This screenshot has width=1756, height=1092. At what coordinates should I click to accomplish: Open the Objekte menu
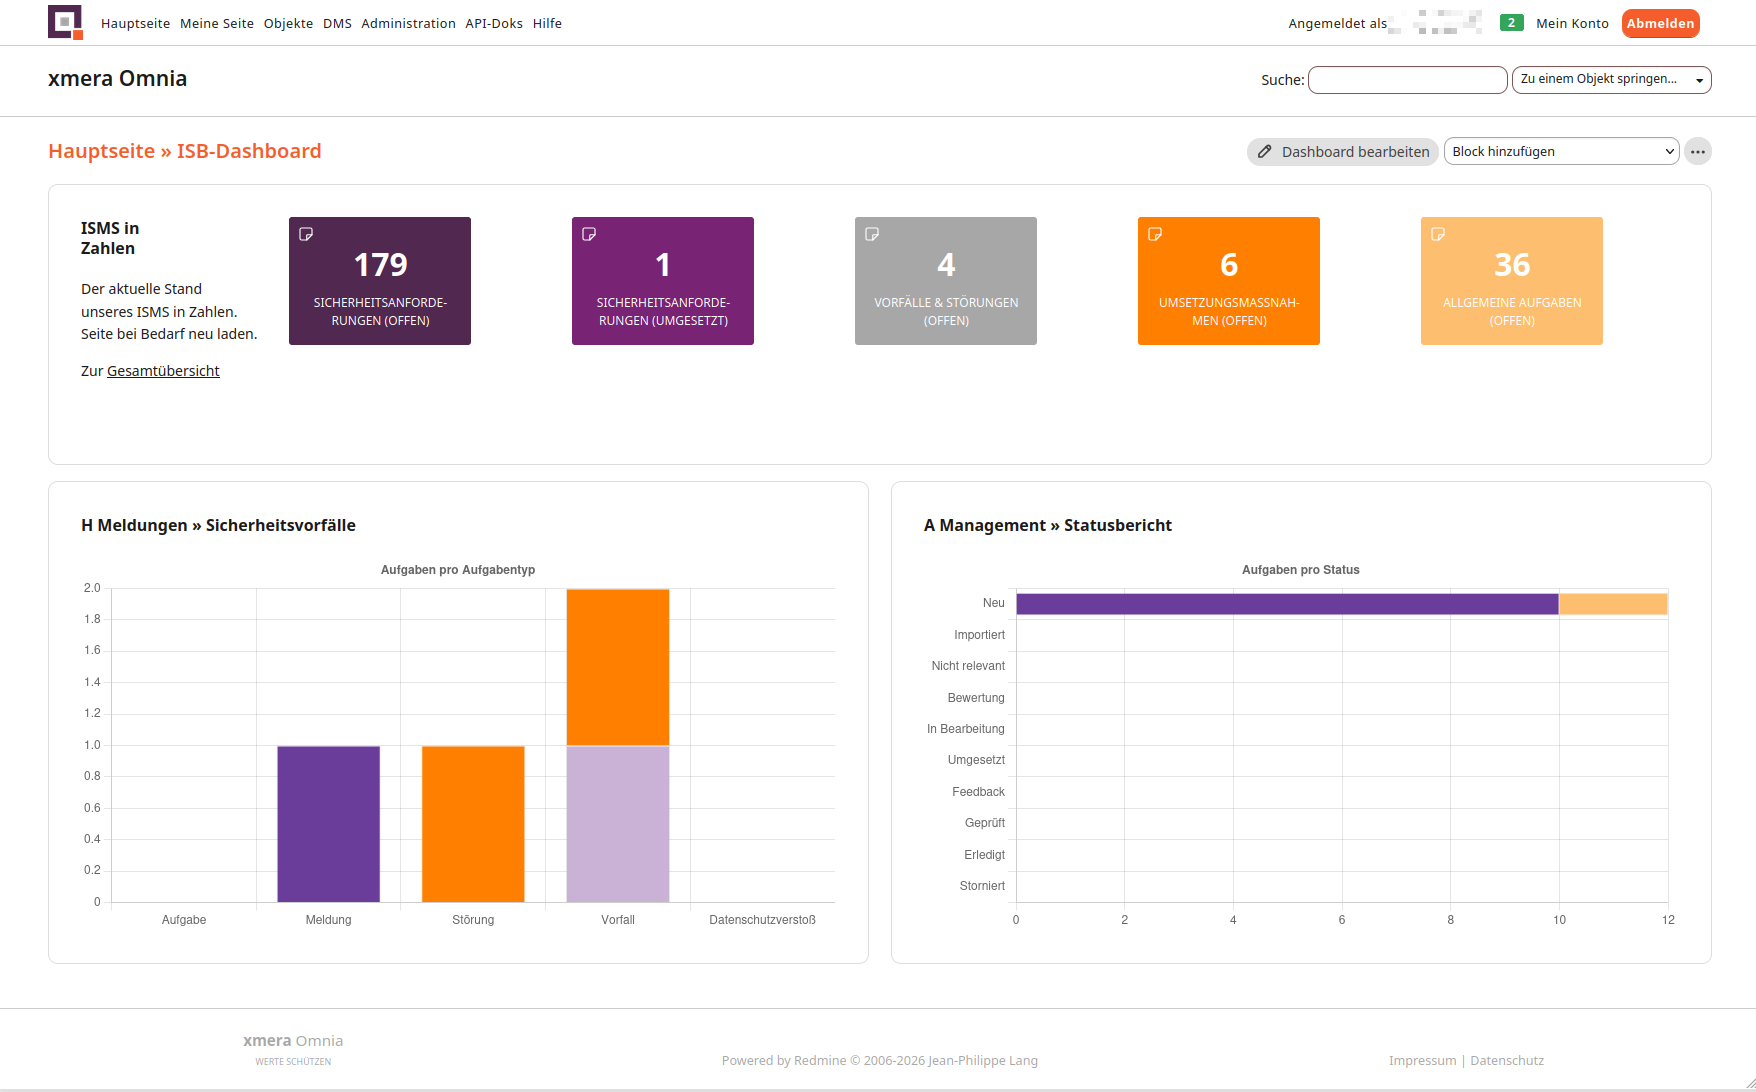point(288,23)
